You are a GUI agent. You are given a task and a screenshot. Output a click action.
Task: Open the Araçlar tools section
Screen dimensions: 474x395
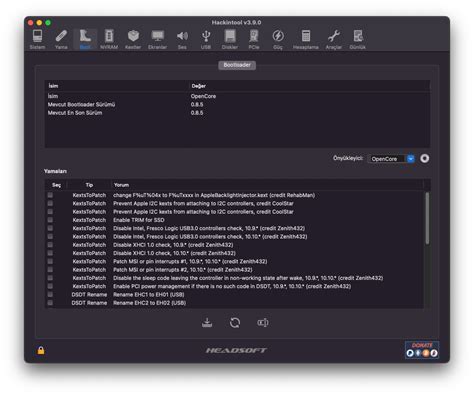tap(334, 39)
